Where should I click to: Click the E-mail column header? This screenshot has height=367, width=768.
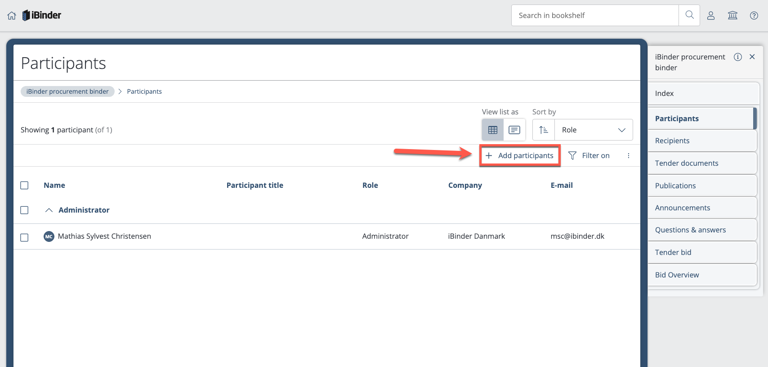[x=561, y=185]
